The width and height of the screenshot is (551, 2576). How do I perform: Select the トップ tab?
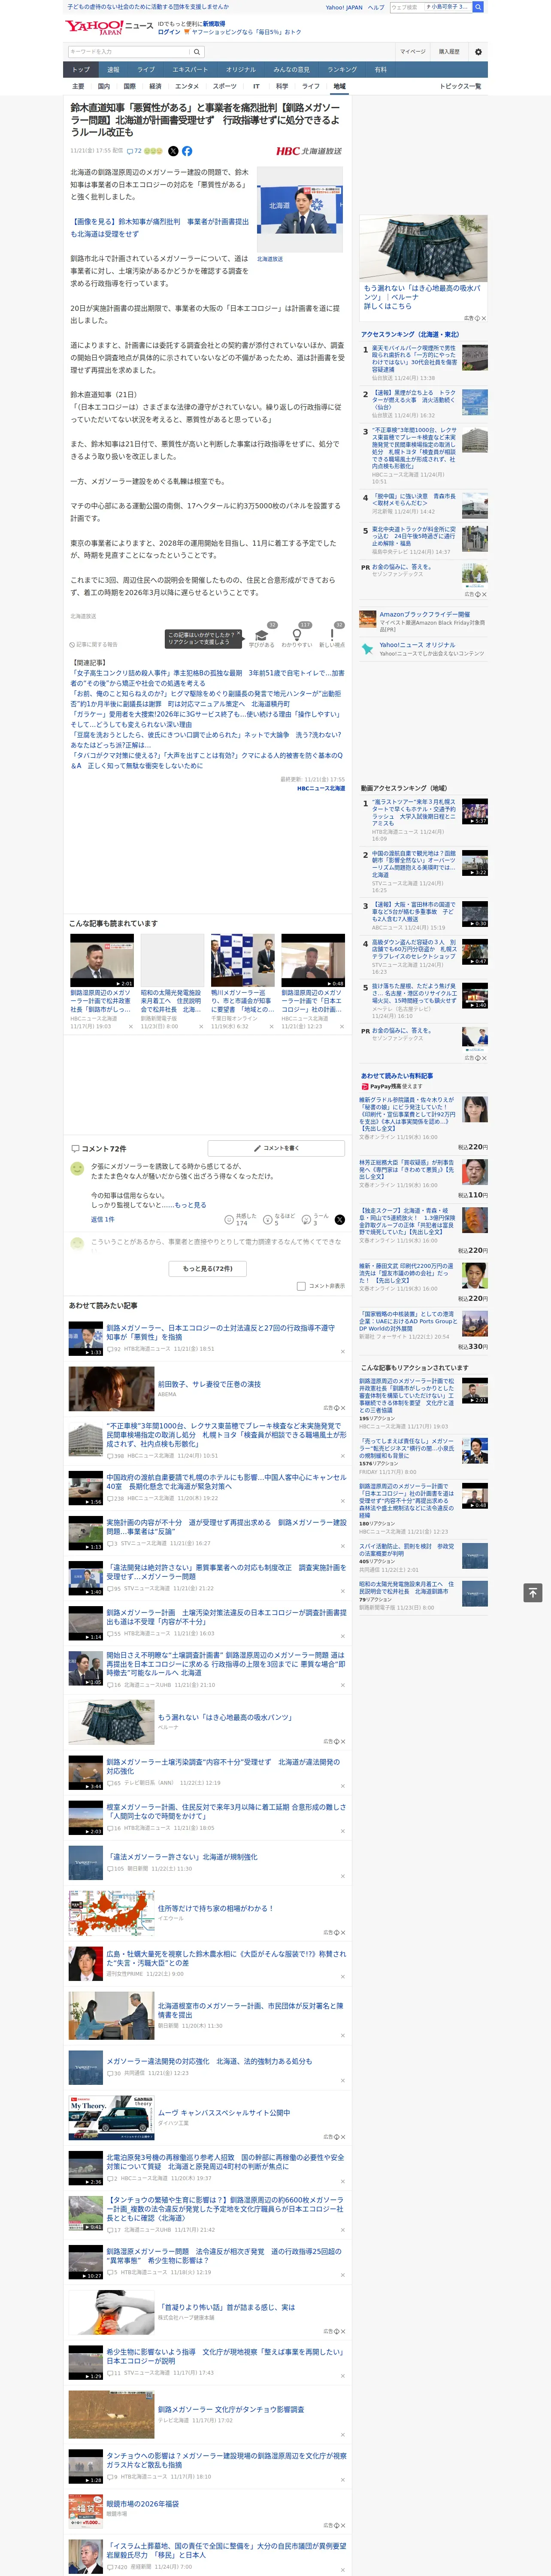click(x=81, y=69)
